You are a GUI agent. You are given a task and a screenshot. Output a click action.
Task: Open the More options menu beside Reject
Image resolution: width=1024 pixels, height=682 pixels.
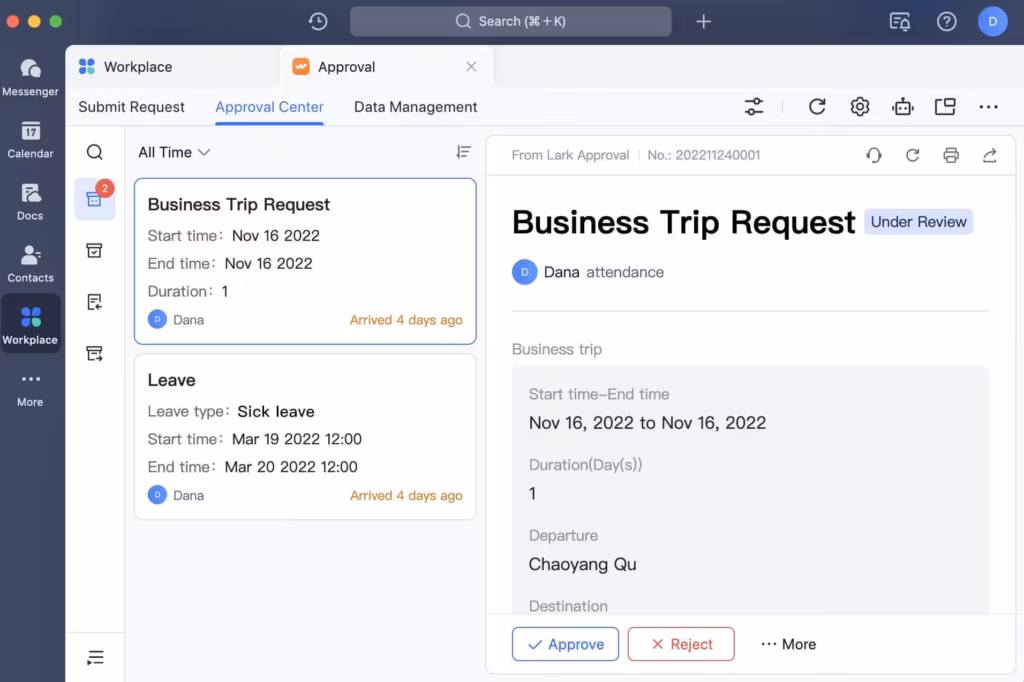click(x=788, y=644)
